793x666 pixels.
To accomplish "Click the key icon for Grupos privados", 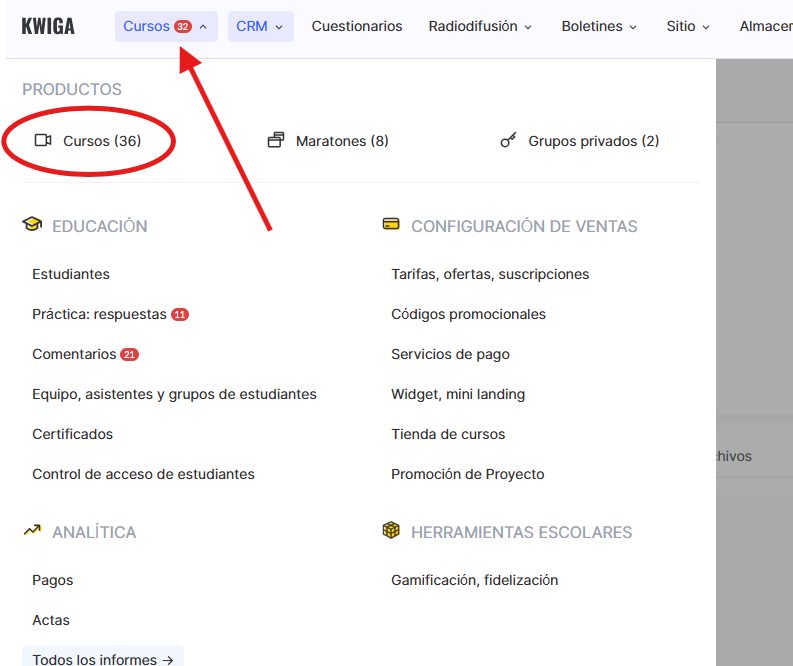I will (x=508, y=141).
